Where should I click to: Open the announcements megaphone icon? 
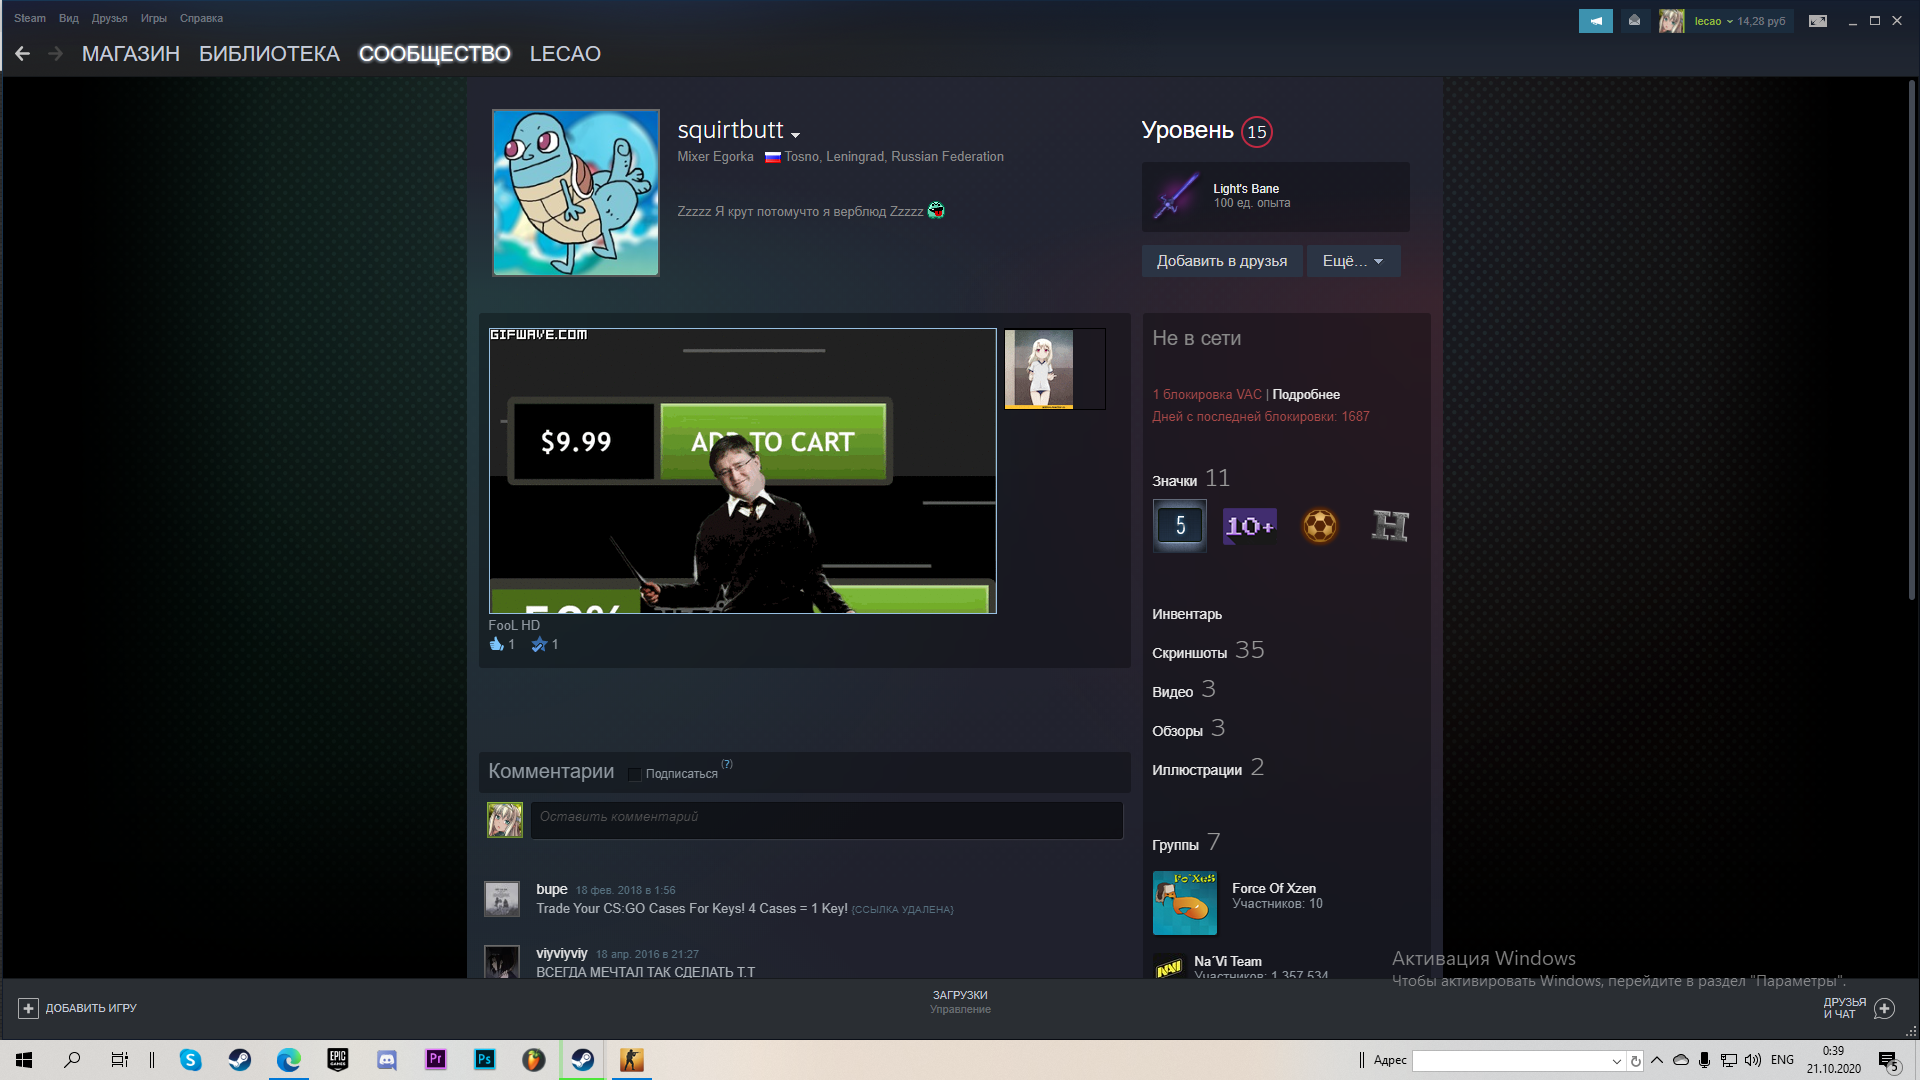click(1595, 21)
